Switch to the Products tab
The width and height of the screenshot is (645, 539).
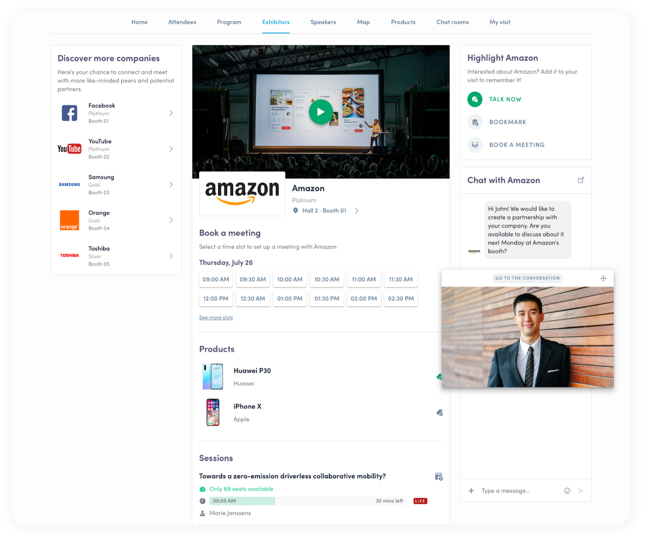tap(403, 22)
